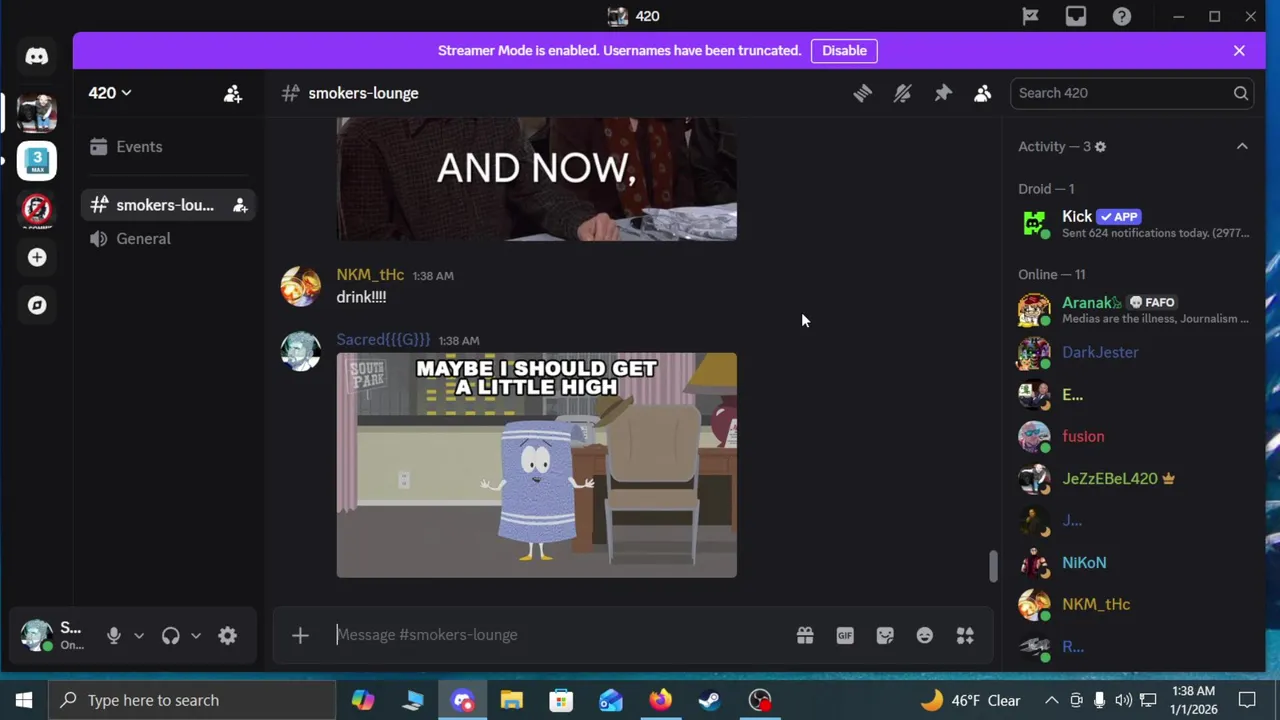Open pinned messages
1280x720 pixels.
click(x=943, y=93)
